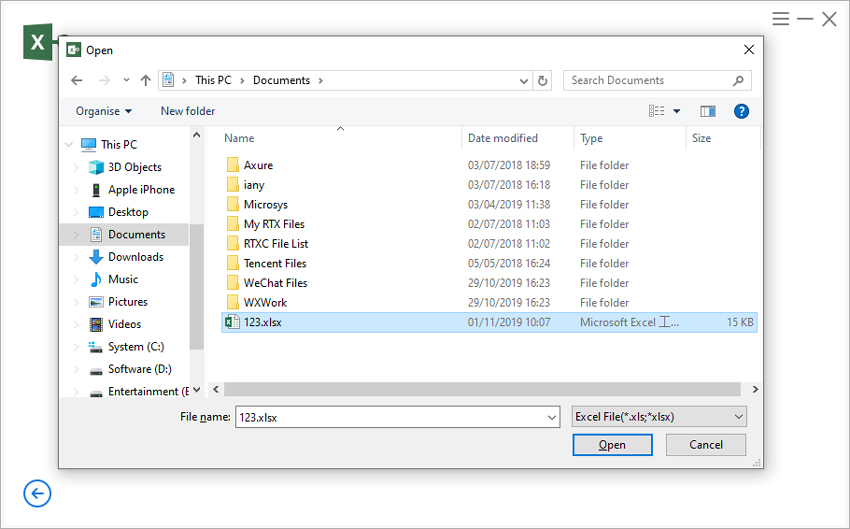Close the Open dialog
The image size is (850, 529).
pyautogui.click(x=749, y=50)
